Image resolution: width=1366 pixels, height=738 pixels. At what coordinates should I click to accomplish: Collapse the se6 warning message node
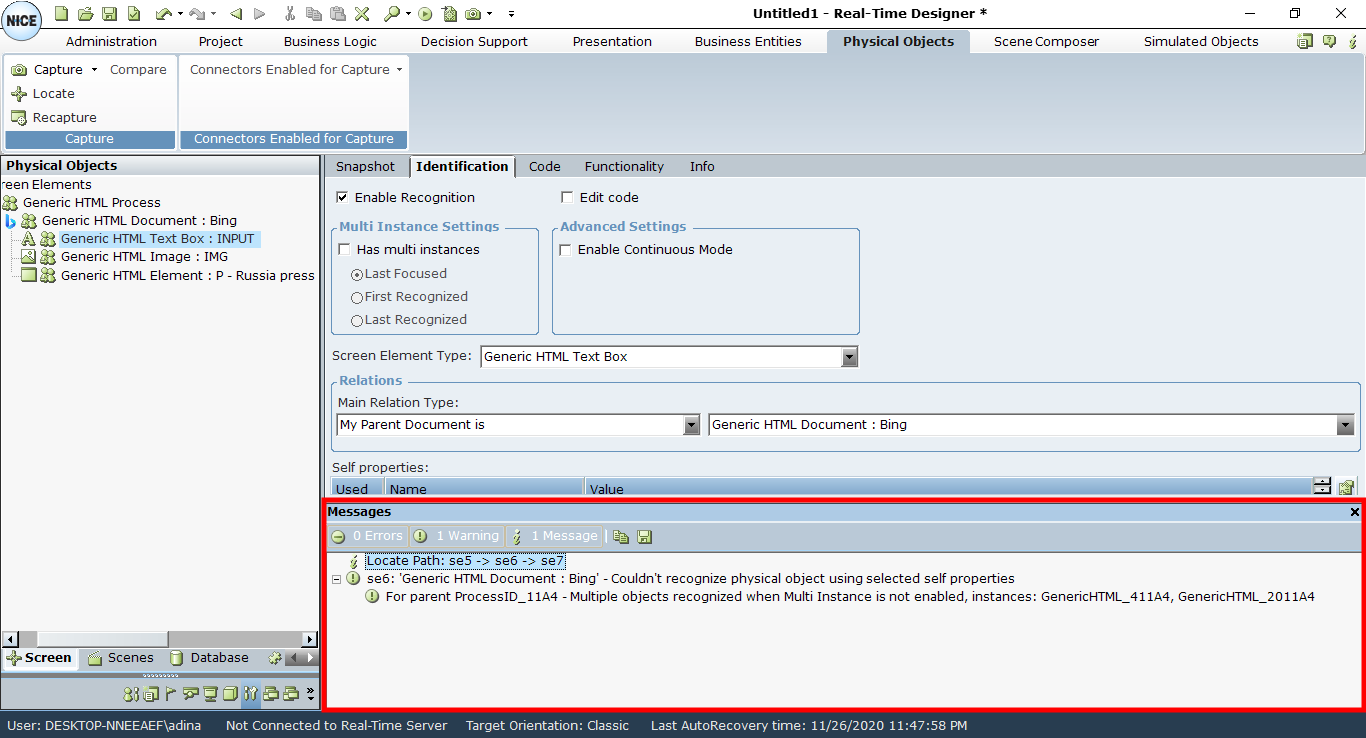pos(337,579)
